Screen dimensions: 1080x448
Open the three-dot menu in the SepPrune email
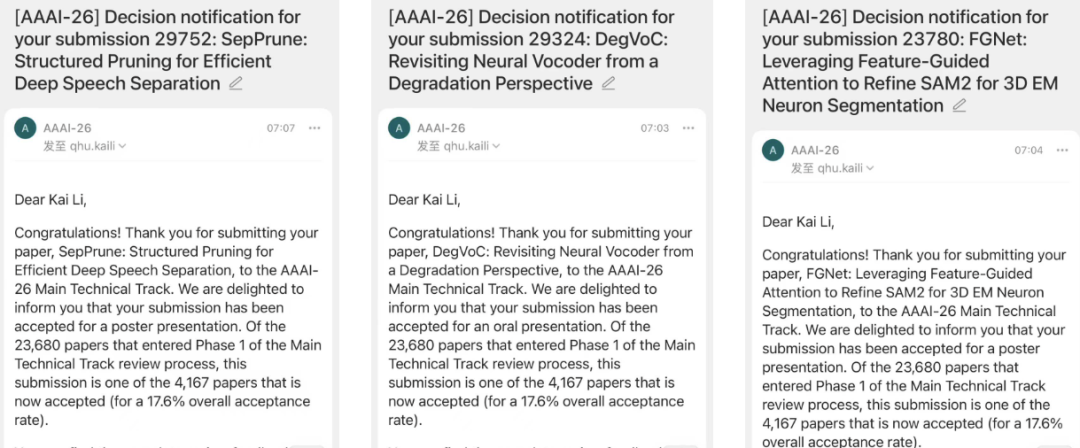point(314,128)
